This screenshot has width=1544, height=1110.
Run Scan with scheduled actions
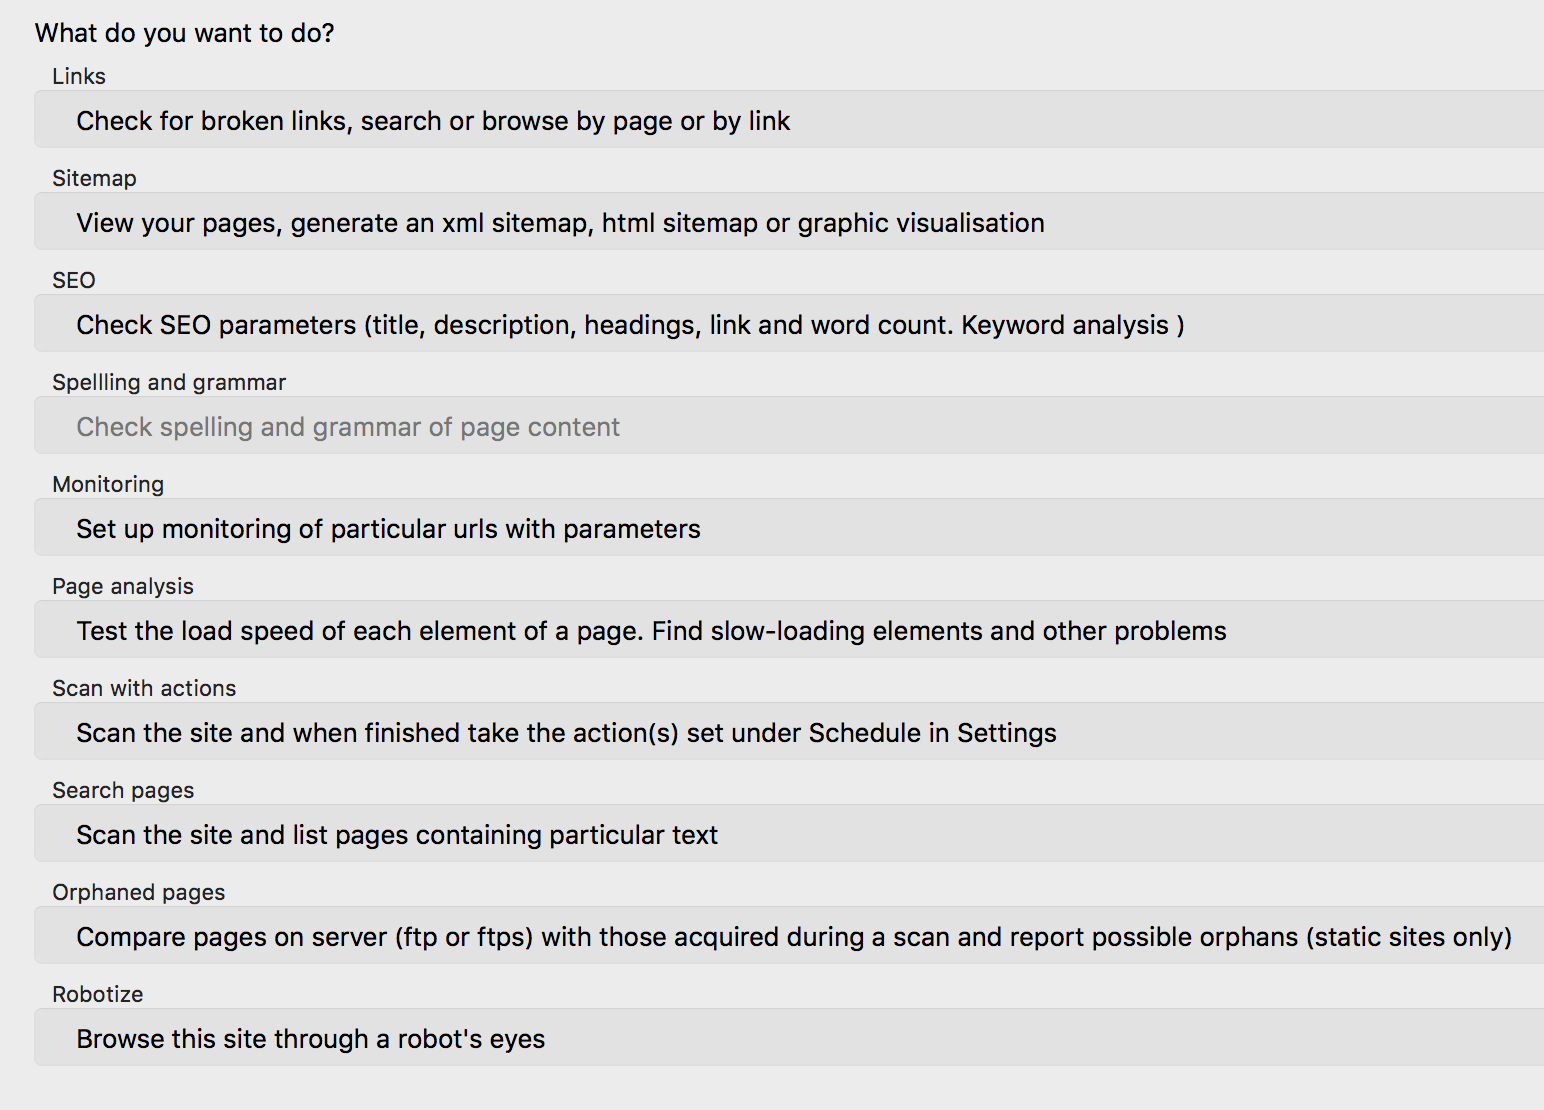[789, 732]
